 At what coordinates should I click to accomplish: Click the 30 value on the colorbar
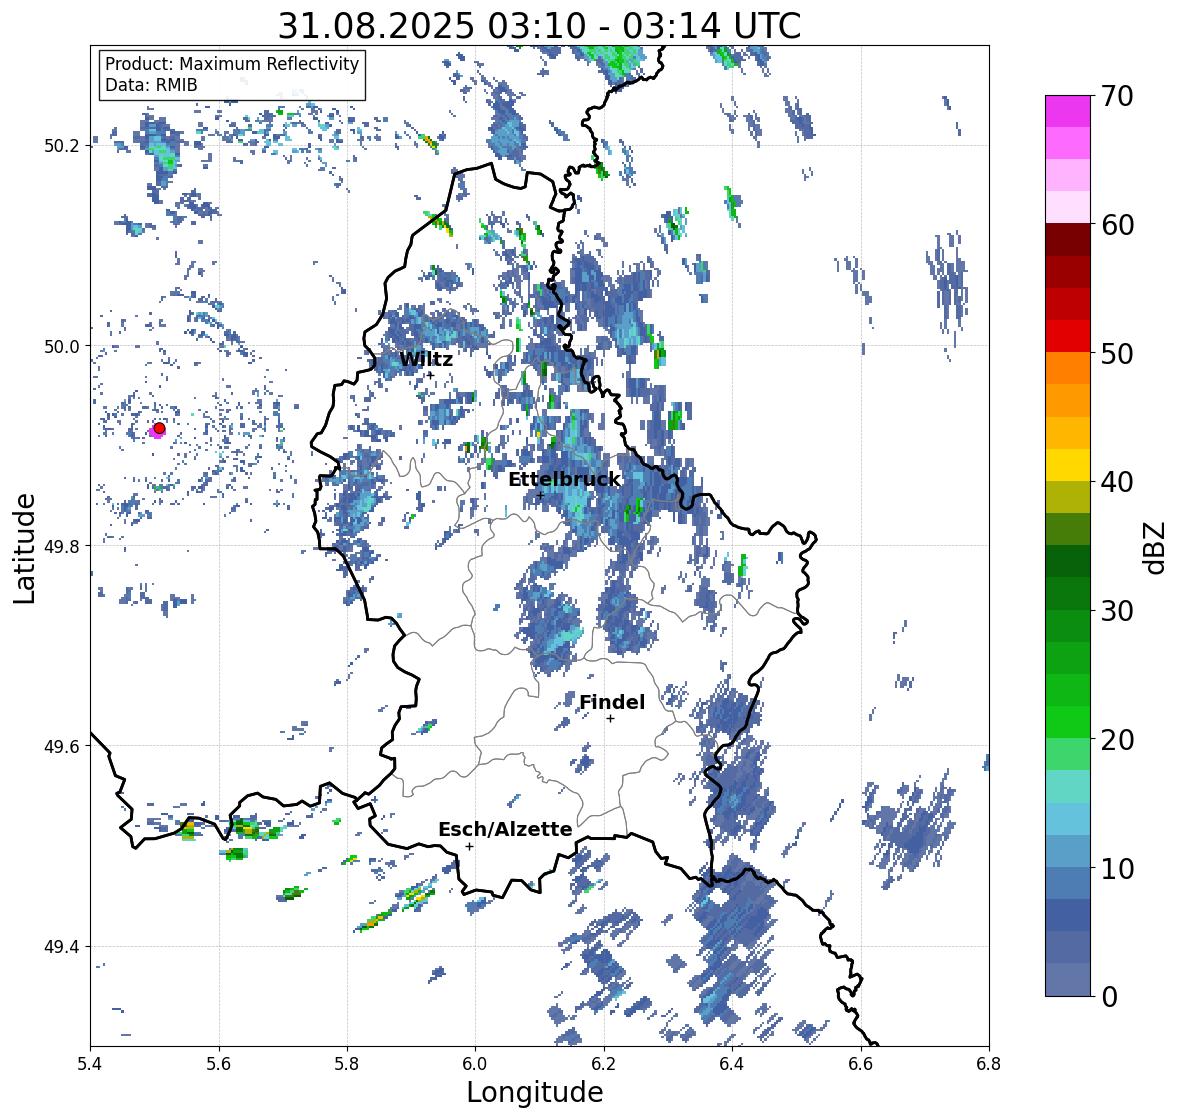1117,611
